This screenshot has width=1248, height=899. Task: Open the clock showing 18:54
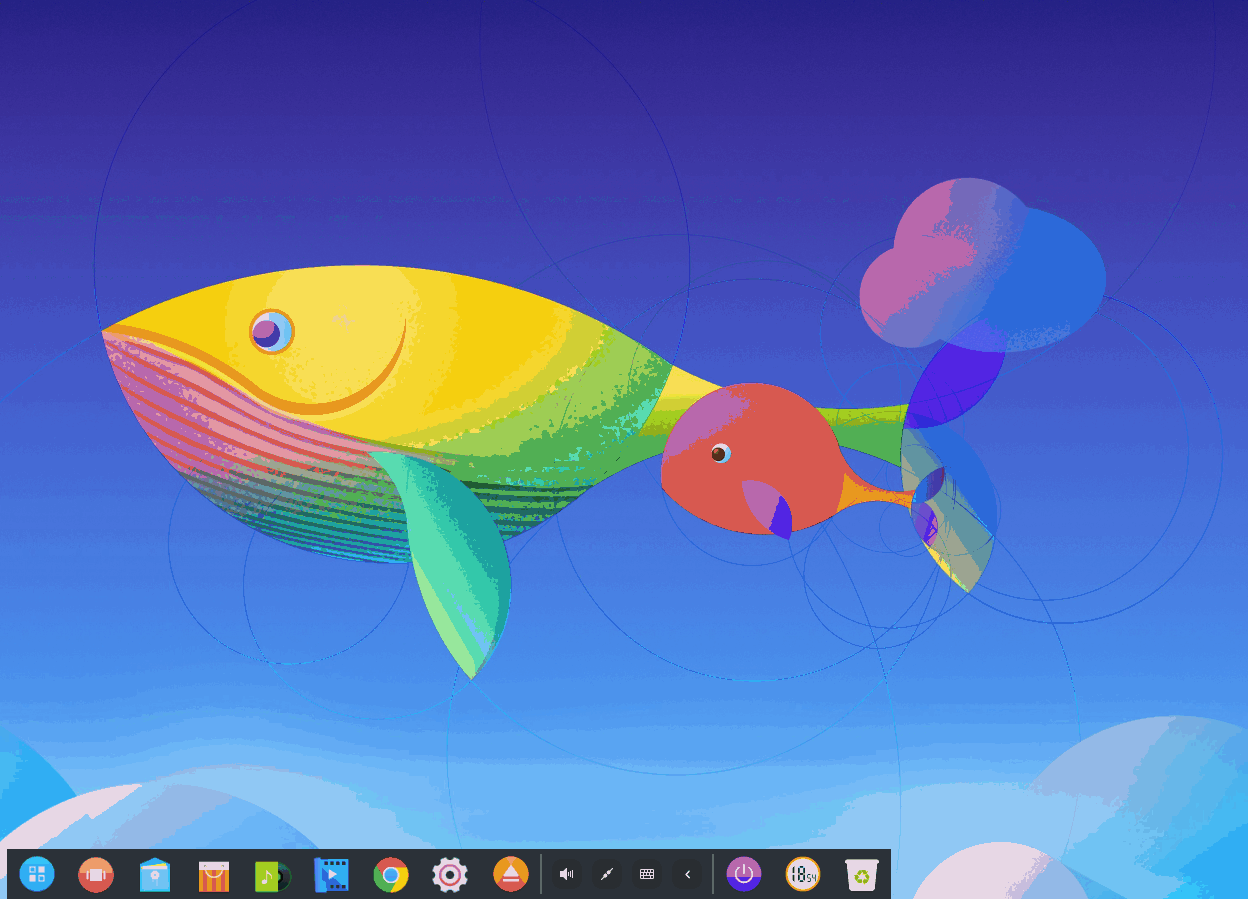[x=802, y=874]
